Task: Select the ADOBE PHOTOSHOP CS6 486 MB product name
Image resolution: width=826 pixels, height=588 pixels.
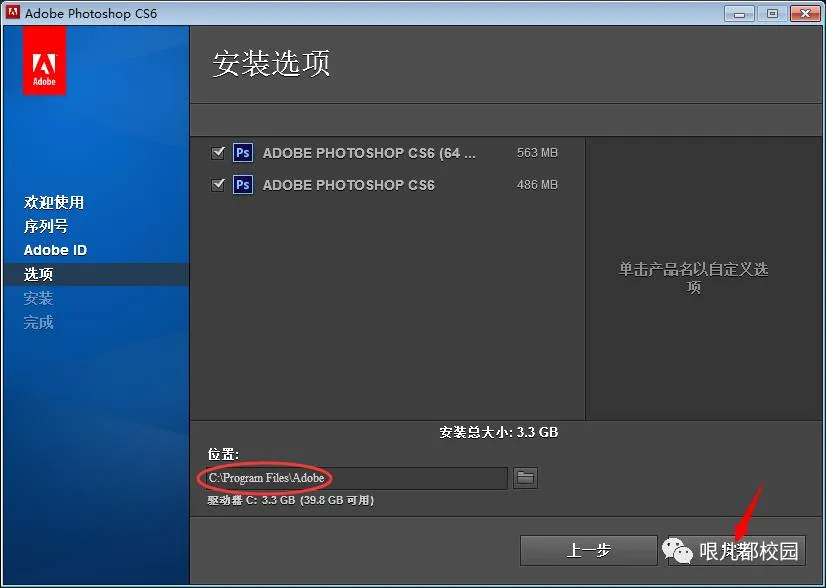Action: pos(349,185)
